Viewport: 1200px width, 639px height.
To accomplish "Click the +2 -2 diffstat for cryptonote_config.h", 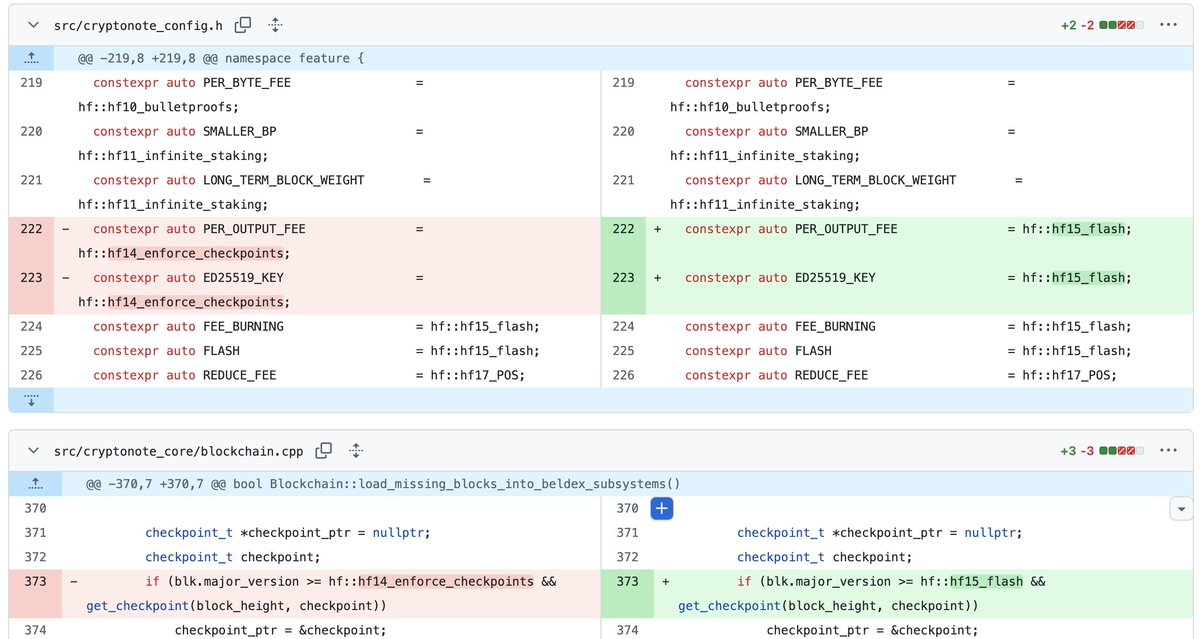I will 1103,24.
